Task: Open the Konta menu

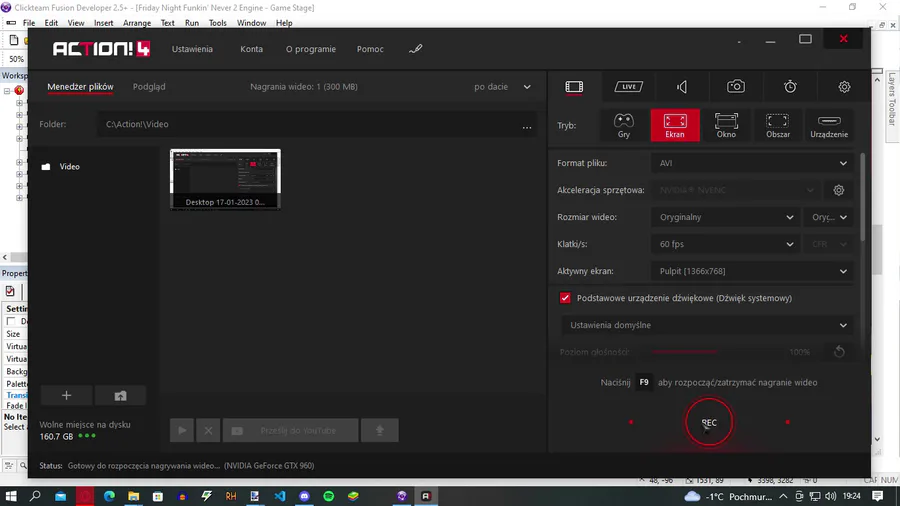Action: point(251,49)
